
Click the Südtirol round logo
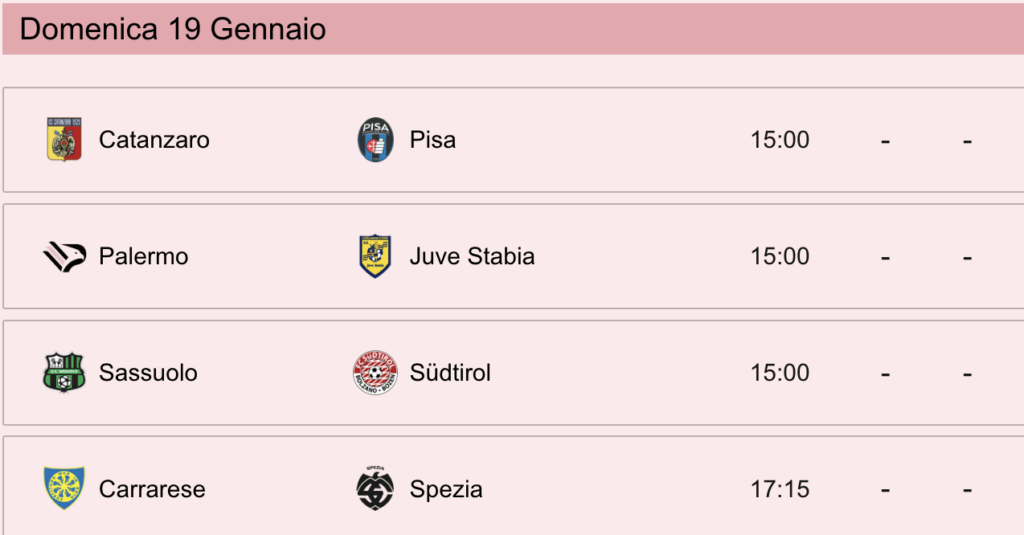(x=376, y=372)
